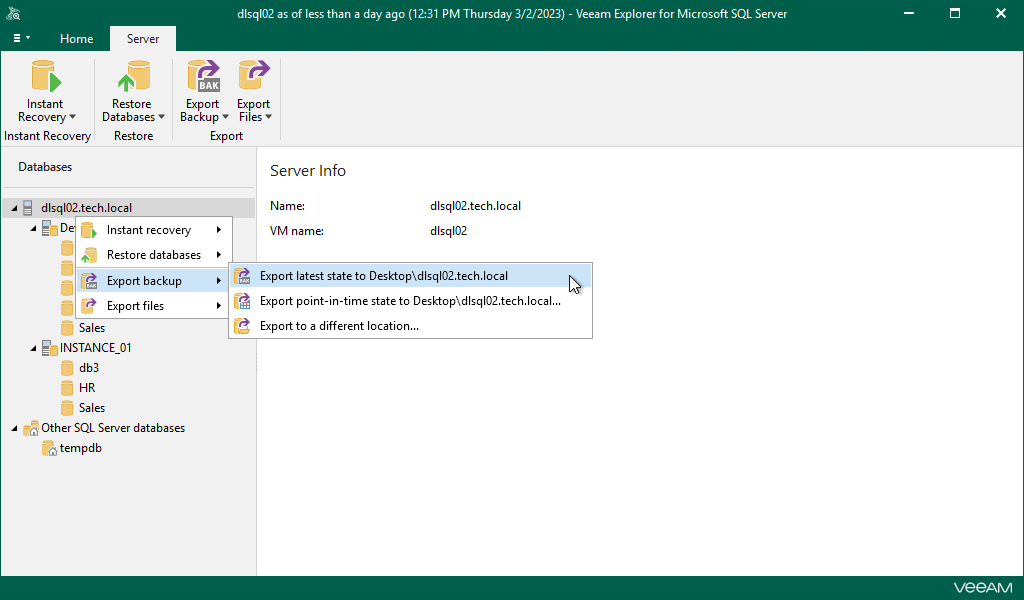Choose Export to a different location
This screenshot has height=600, width=1024.
[339, 326]
